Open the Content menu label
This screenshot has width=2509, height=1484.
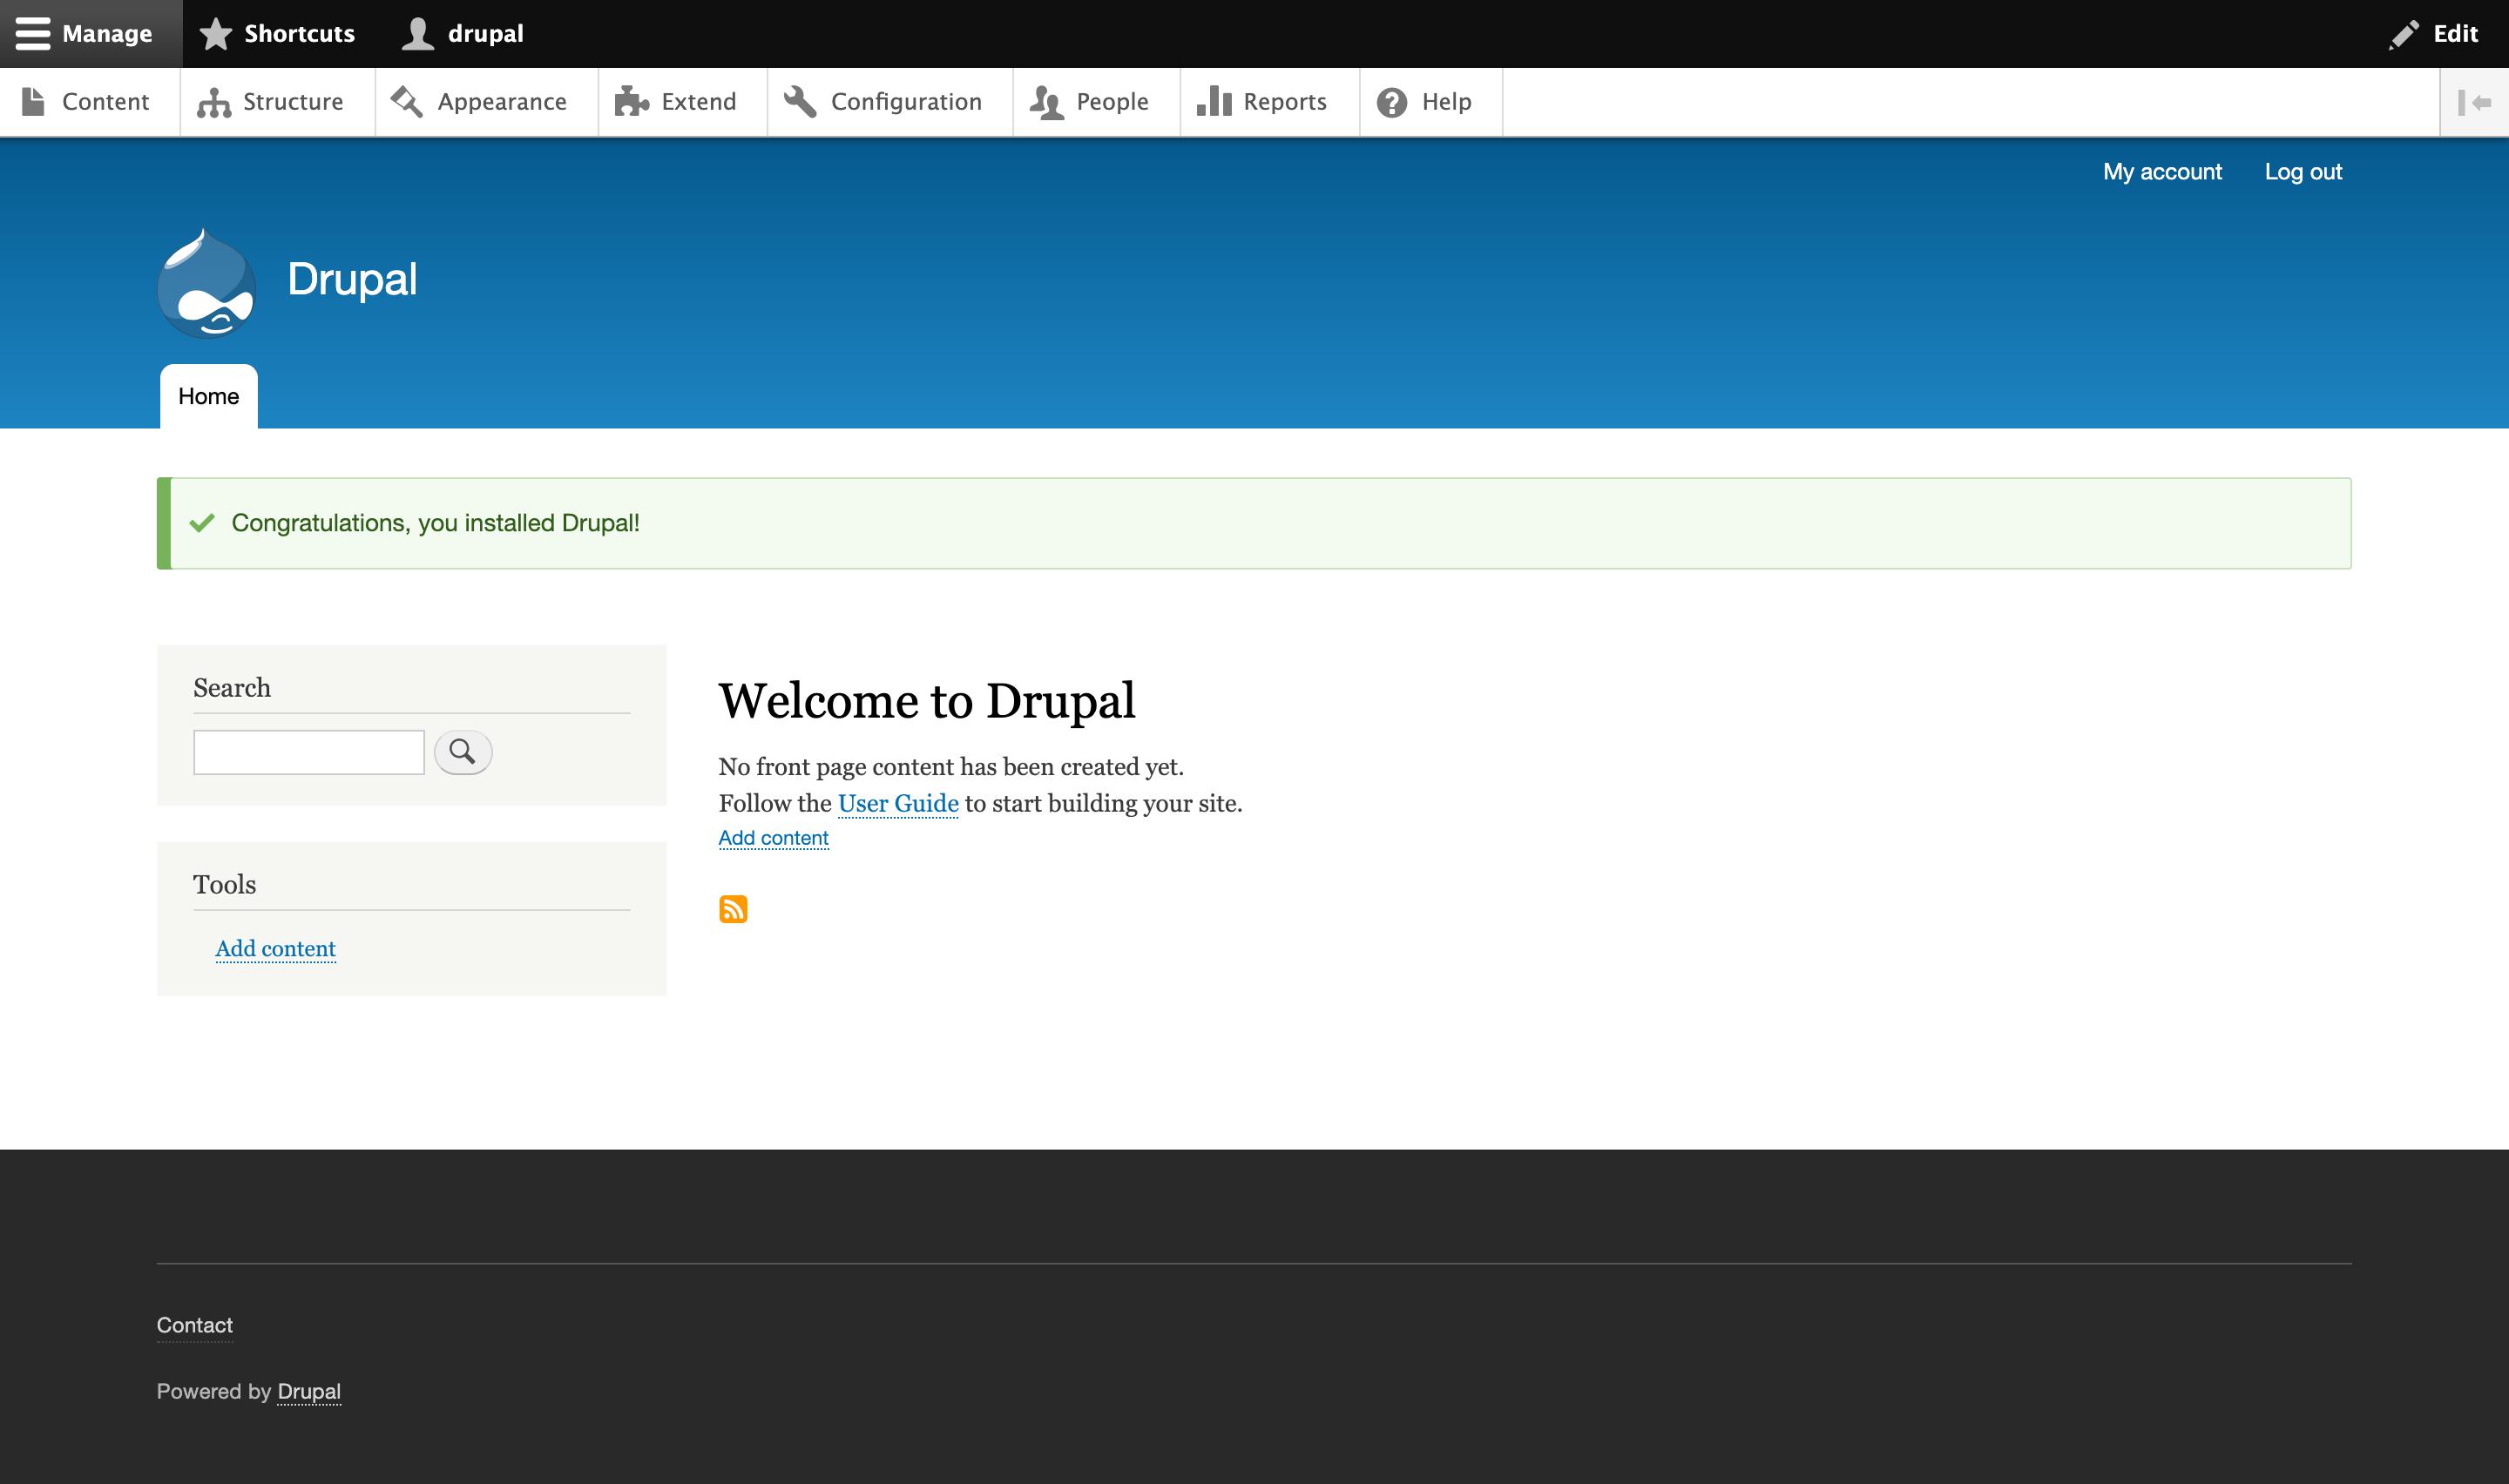pos(105,101)
